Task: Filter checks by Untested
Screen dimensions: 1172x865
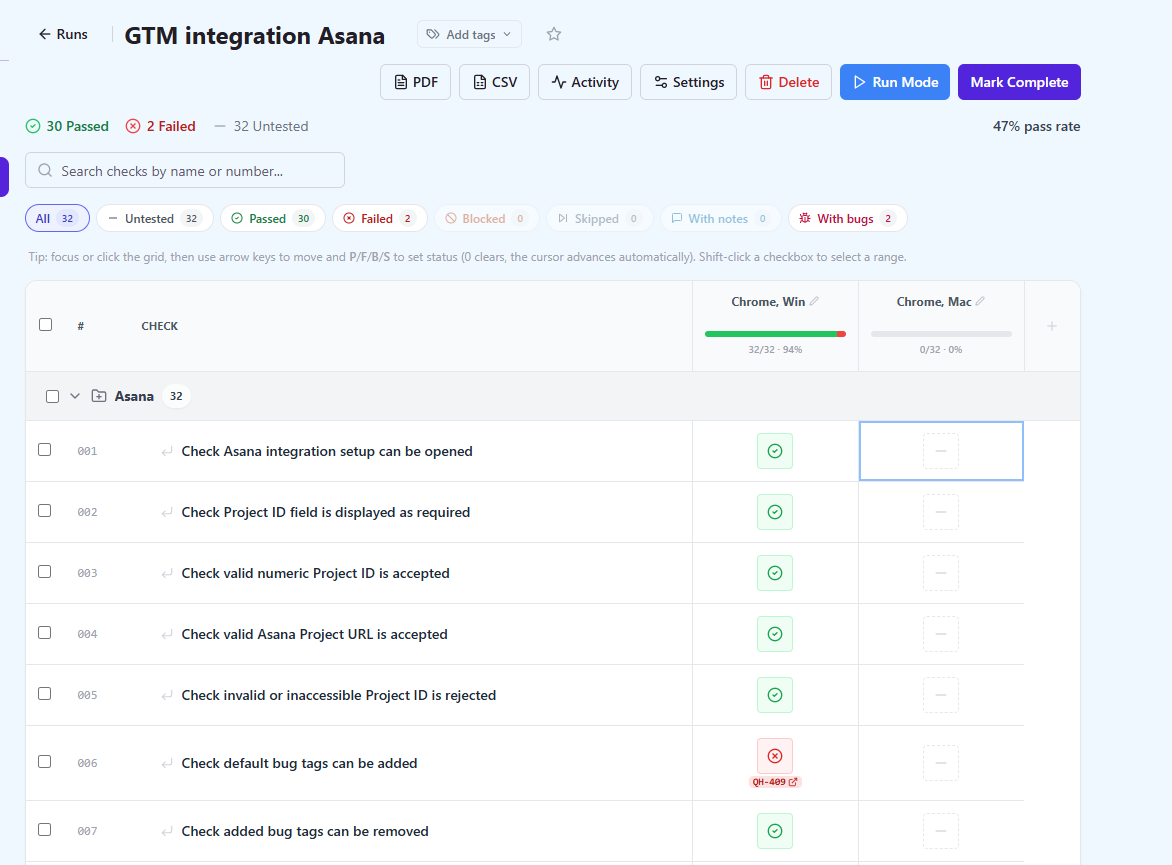Action: pyautogui.click(x=155, y=218)
